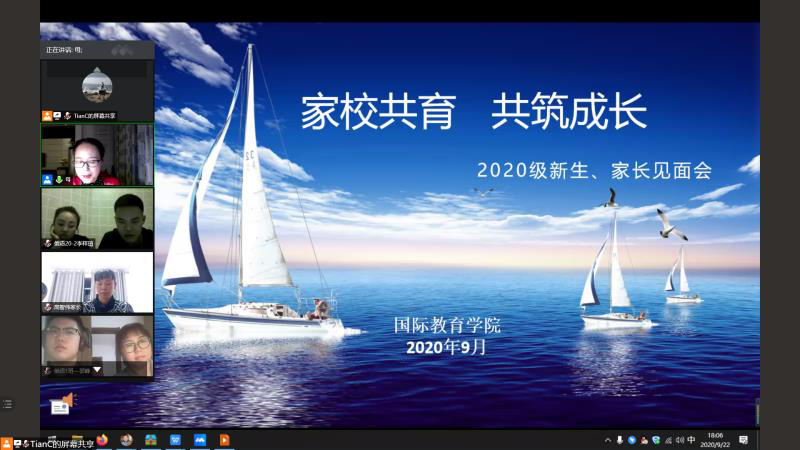Click the list icon at left edge

tap(7, 404)
